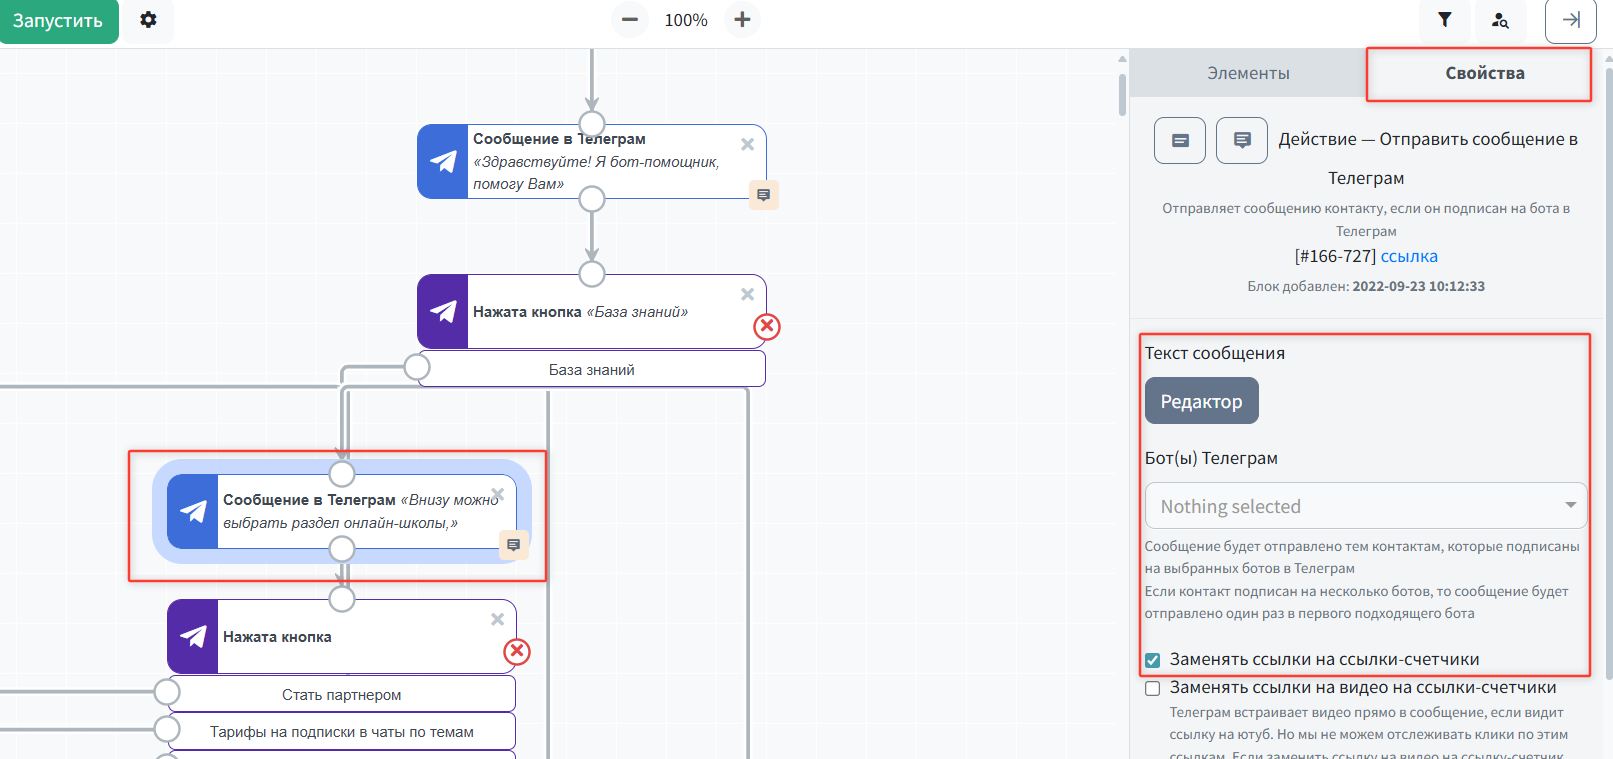Follow the «ссылка» block link
The width and height of the screenshot is (1613, 759).
(x=1409, y=256)
